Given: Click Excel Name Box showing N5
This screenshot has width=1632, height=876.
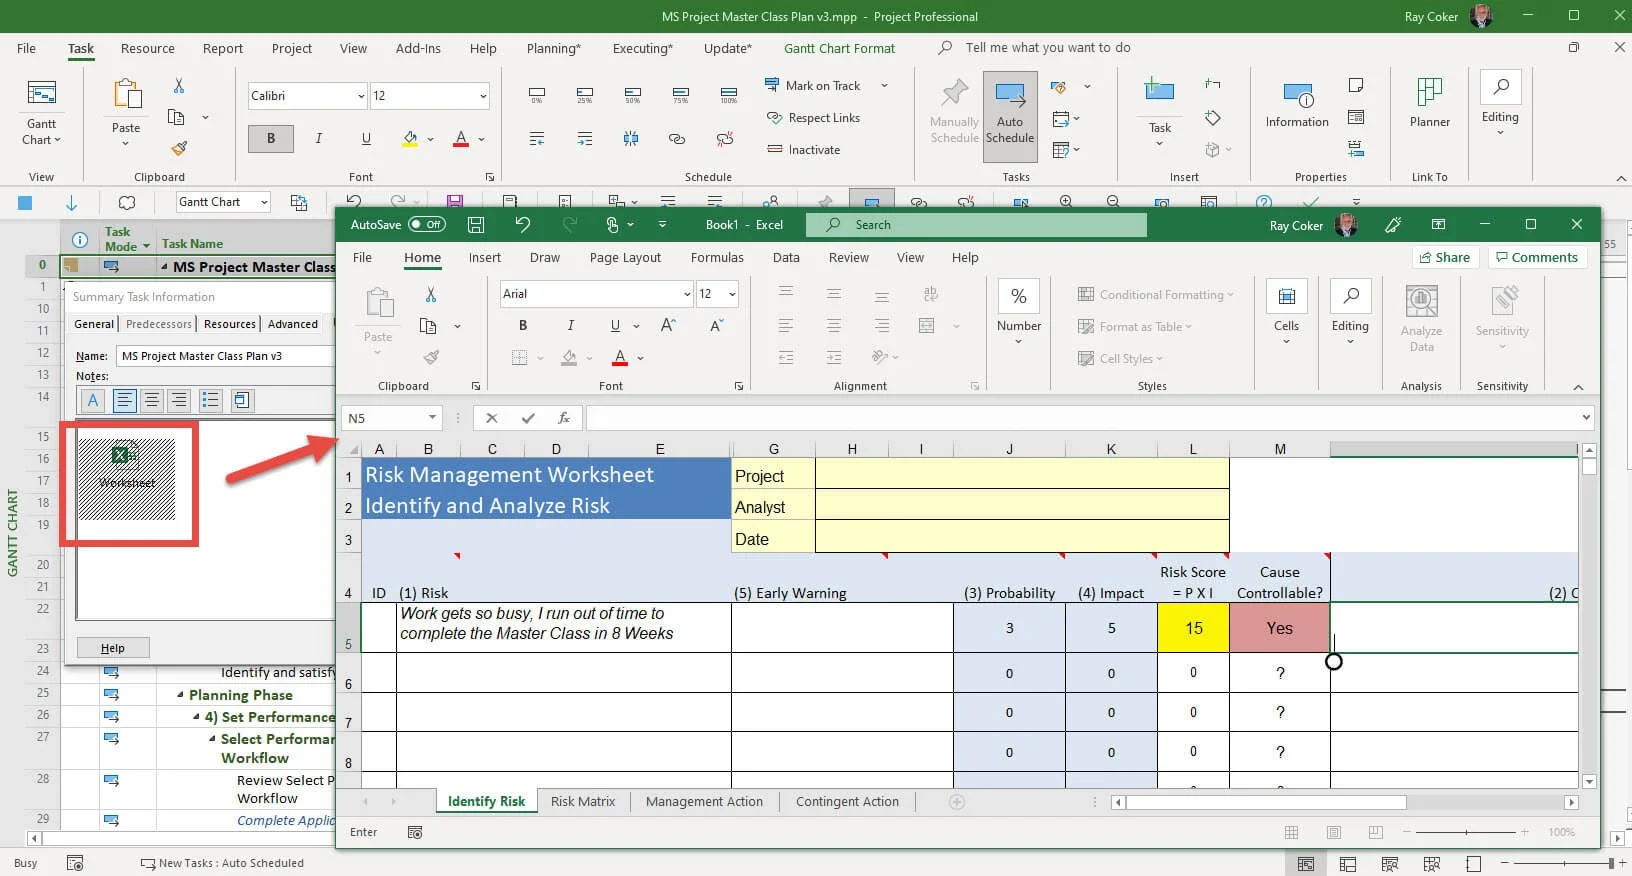Looking at the screenshot, I should point(391,418).
